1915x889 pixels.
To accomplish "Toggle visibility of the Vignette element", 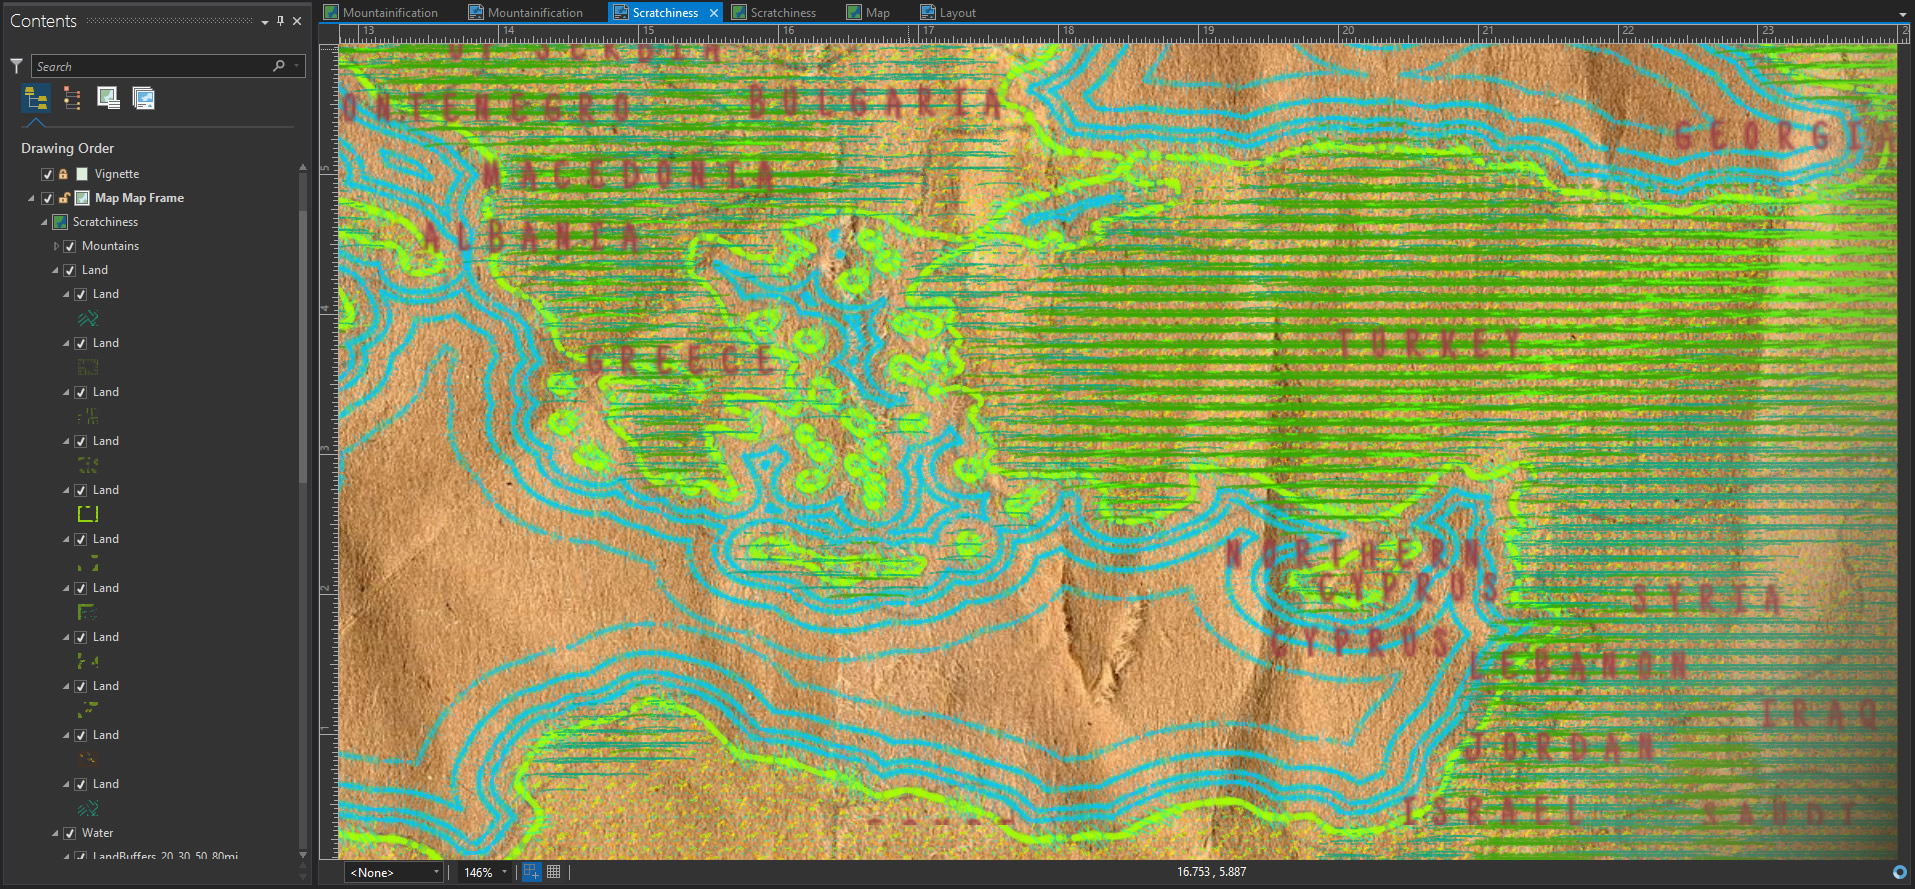I will (x=47, y=174).
